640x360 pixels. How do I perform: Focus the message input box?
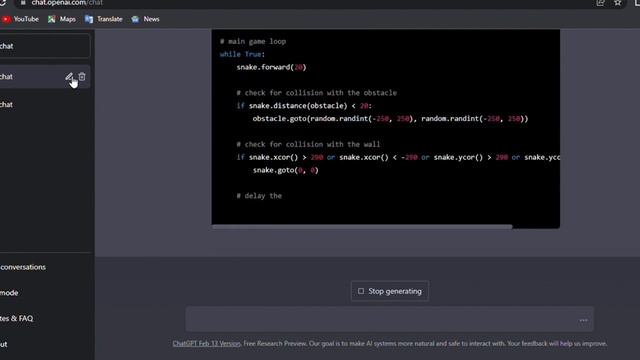(390, 320)
